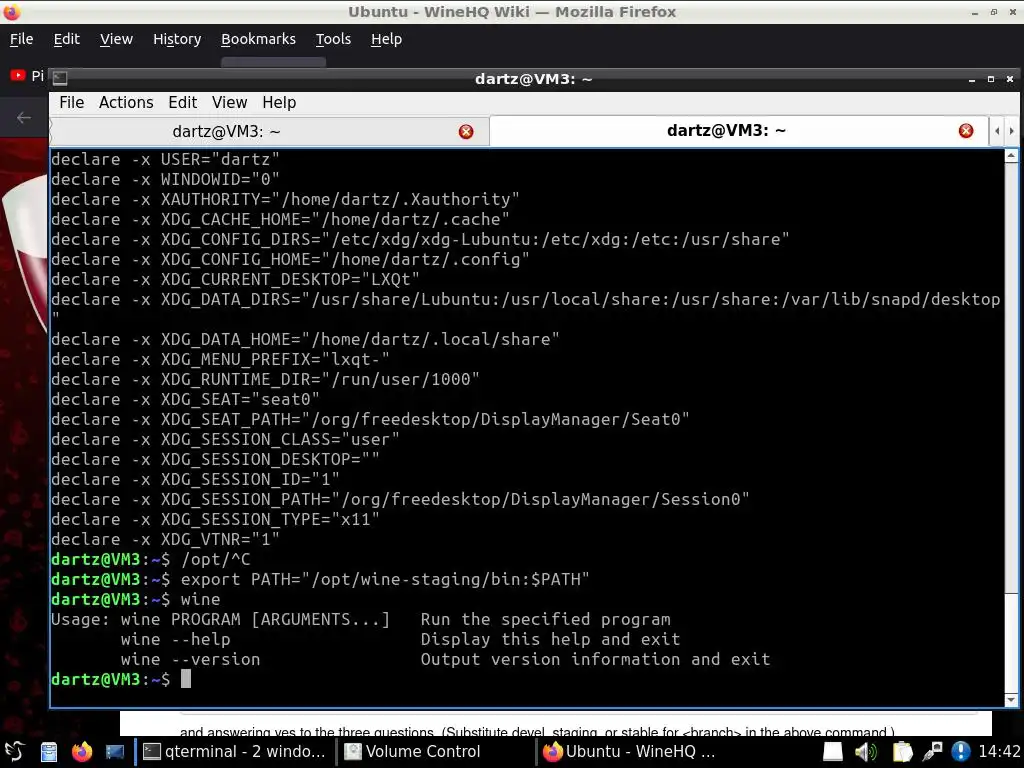Launch Firefox from panel quicklaunch
Image resolution: width=1024 pixels, height=768 pixels.
(82, 752)
